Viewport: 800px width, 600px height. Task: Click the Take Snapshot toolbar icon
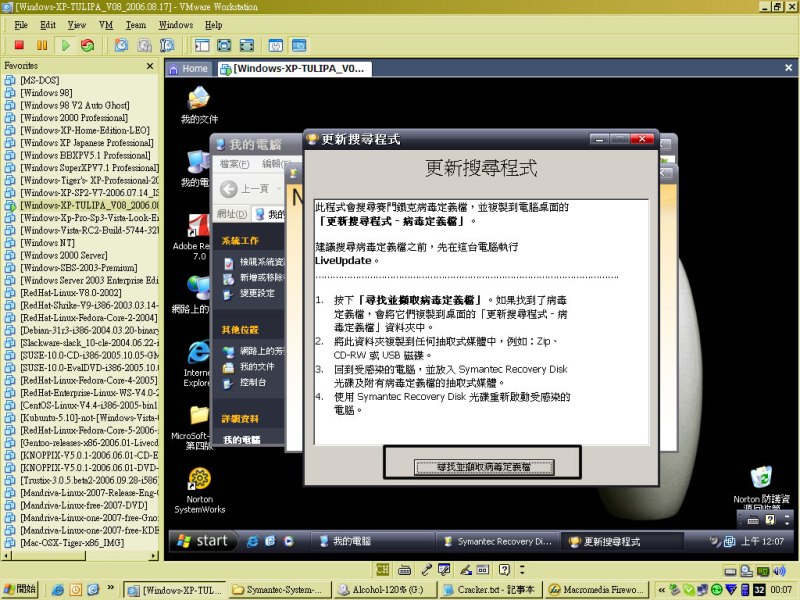[x=121, y=45]
